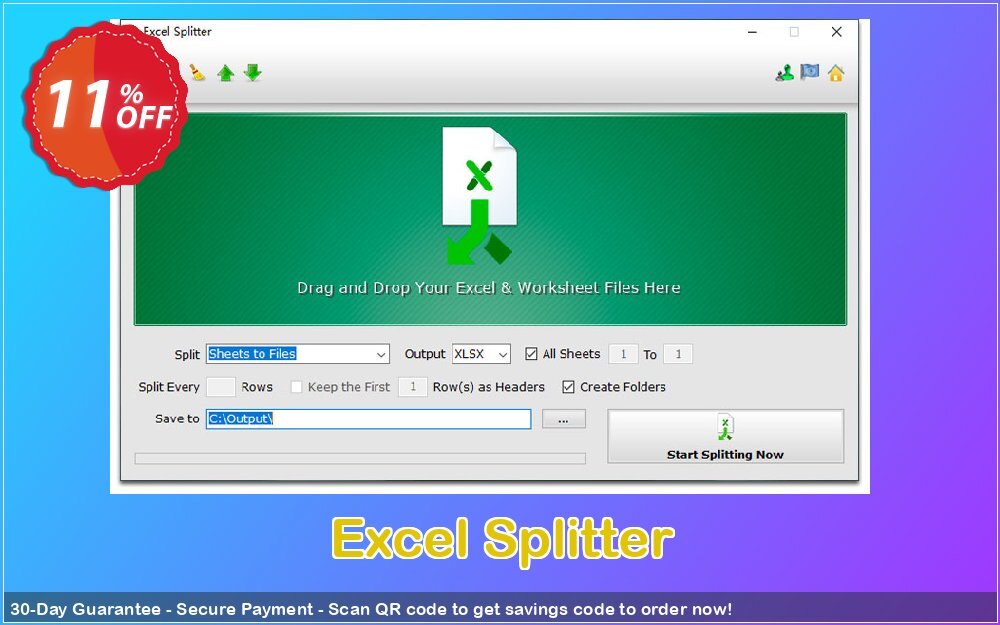Viewport: 1000px width, 625px height.
Task: Toggle the All Sheets checkbox
Action: tap(531, 354)
